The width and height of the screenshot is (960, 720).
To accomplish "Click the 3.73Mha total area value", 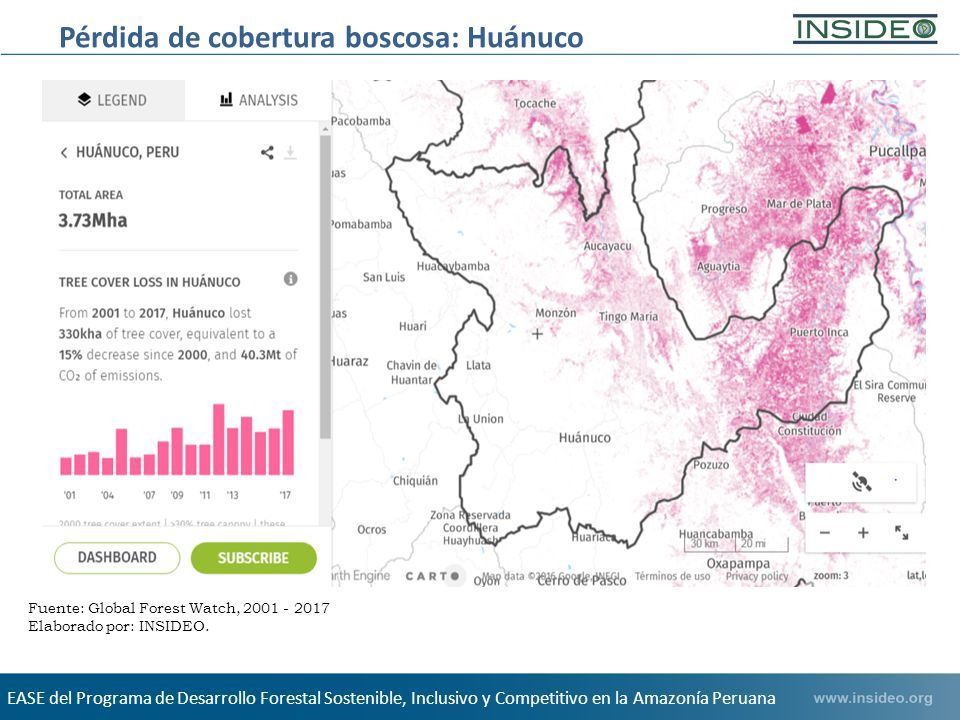I will click(93, 220).
